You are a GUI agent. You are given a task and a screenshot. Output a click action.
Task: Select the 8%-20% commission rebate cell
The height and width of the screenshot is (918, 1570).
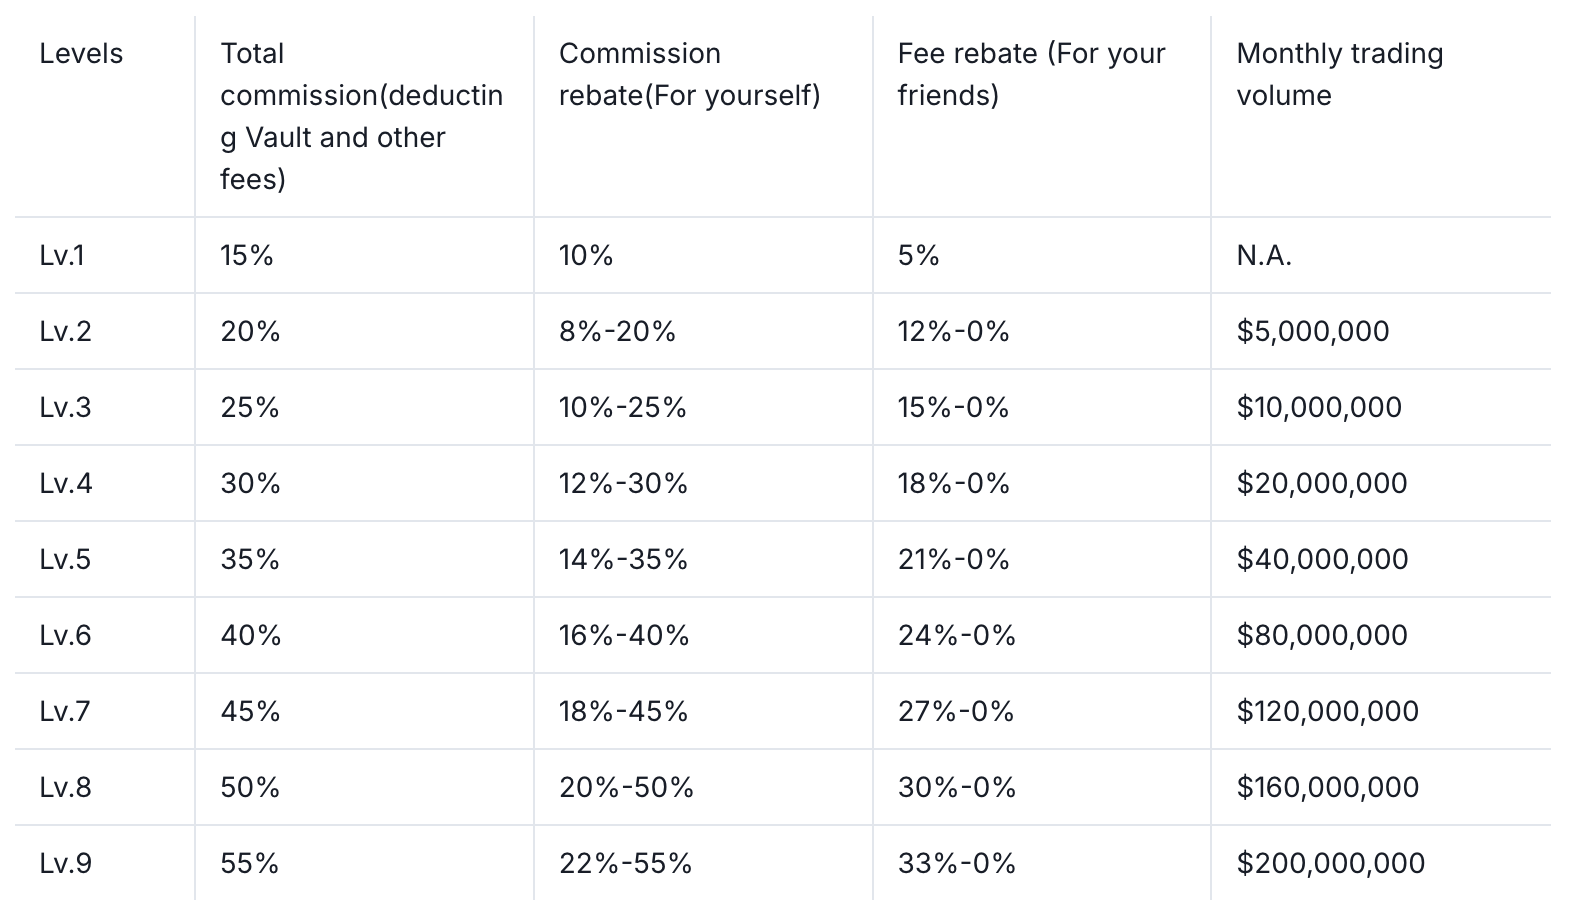[x=617, y=332]
